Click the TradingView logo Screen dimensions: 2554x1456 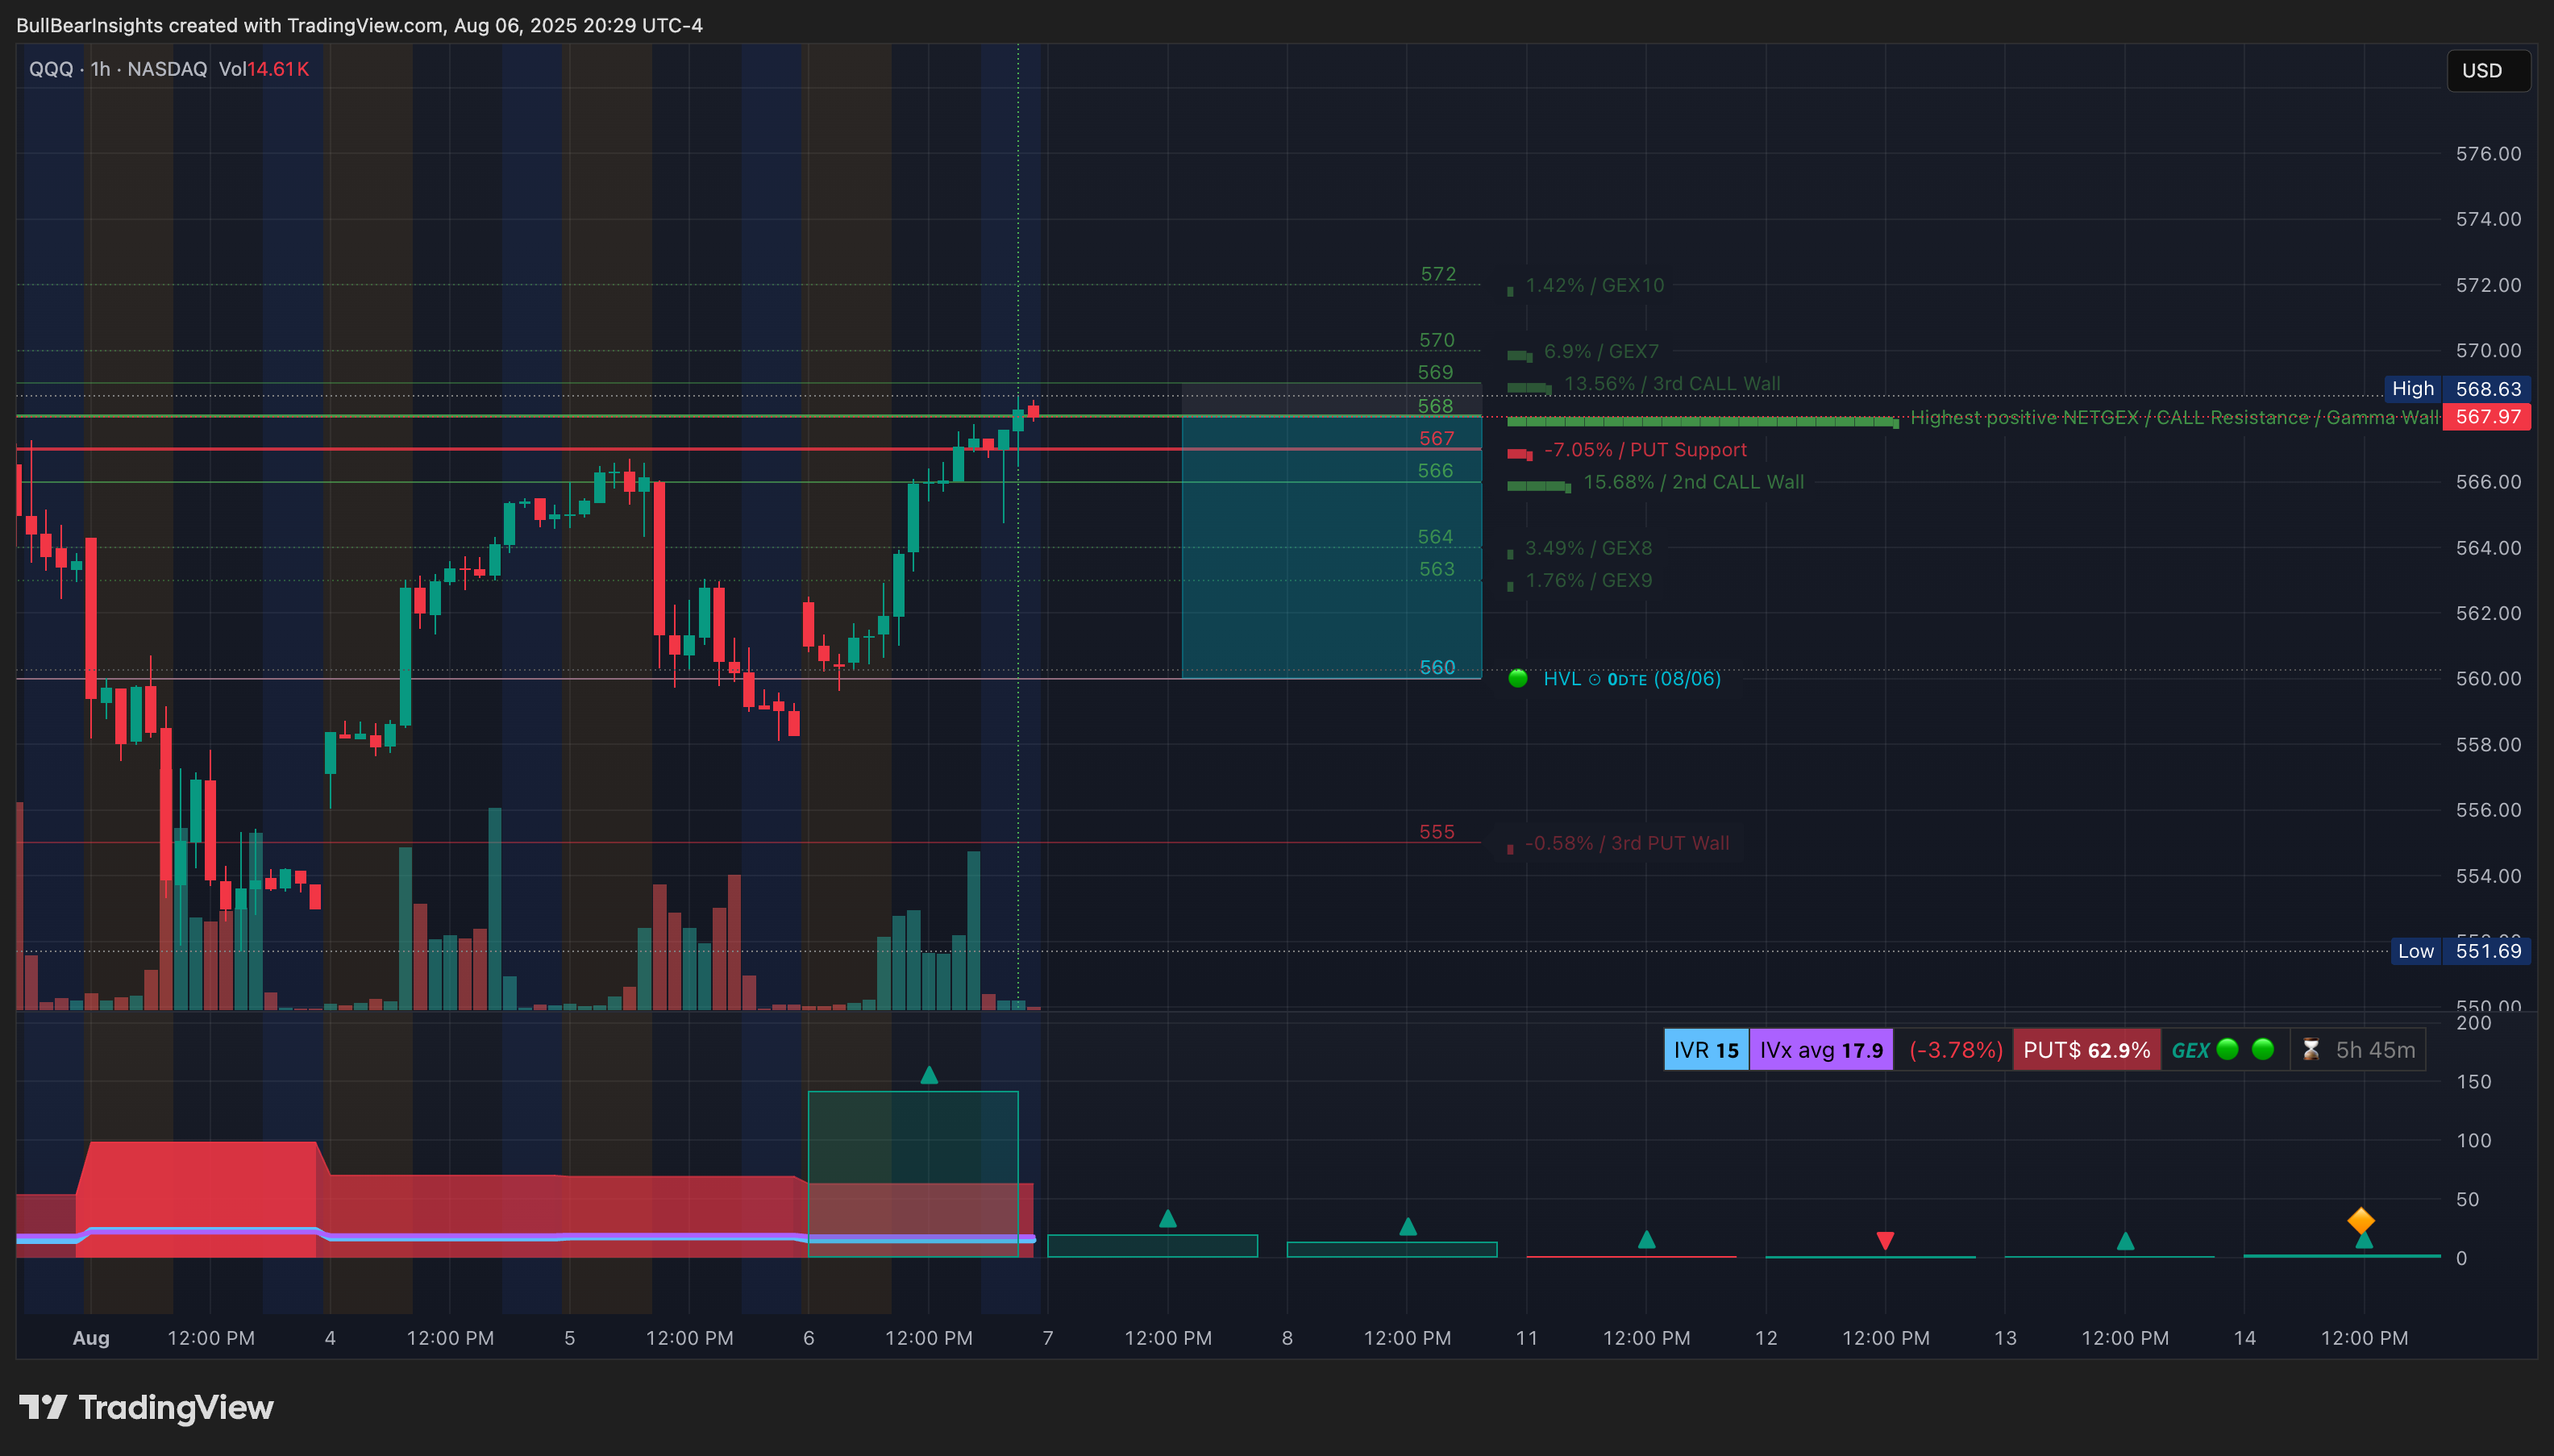[x=146, y=1408]
